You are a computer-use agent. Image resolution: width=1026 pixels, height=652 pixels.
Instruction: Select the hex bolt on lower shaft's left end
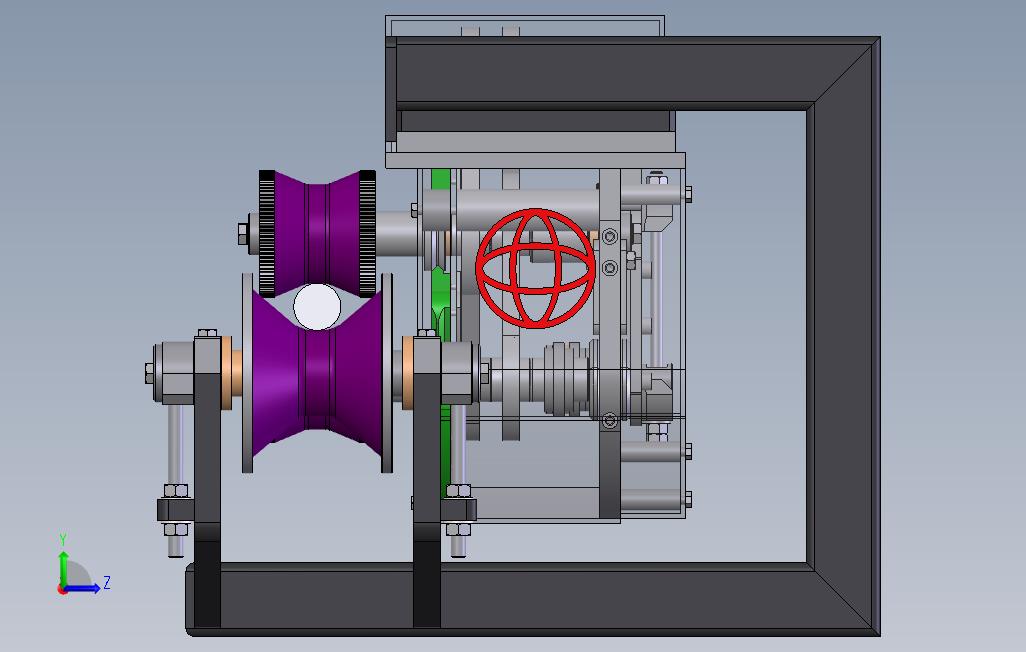pyautogui.click(x=150, y=373)
